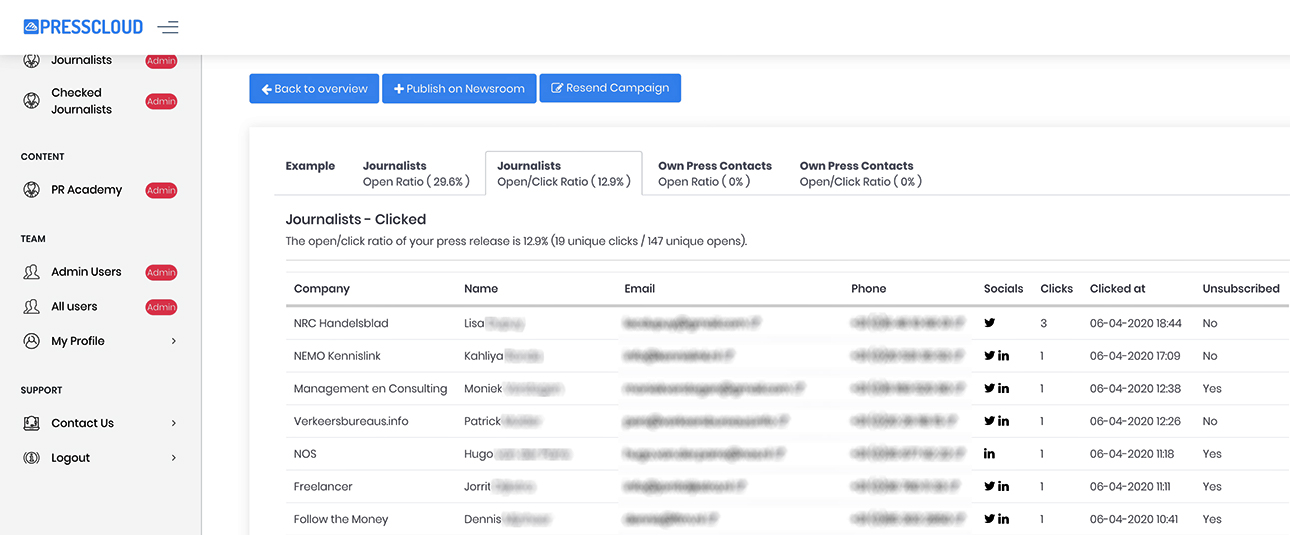1290x535 pixels.
Task: Click the Admin badge beside PR Academy
Action: point(161,190)
